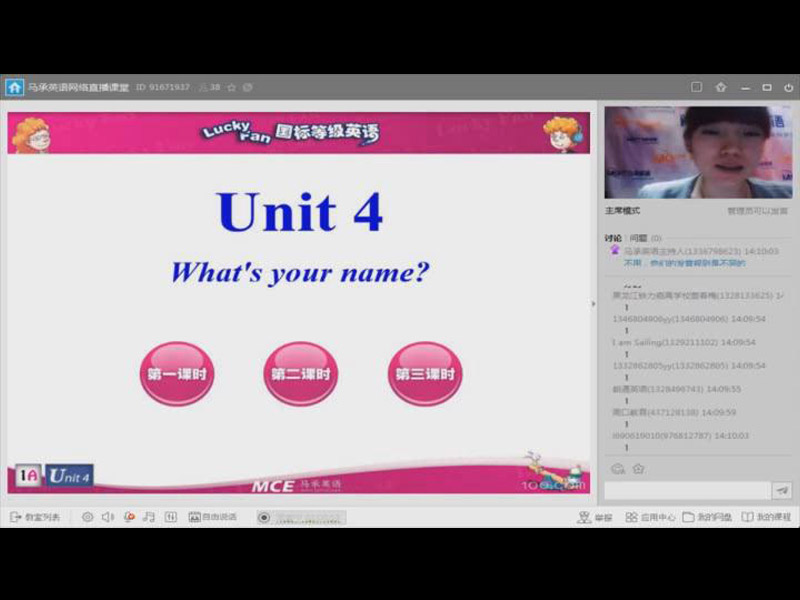
Task: Open the settings gear in bottom toolbar
Action: (x=88, y=517)
